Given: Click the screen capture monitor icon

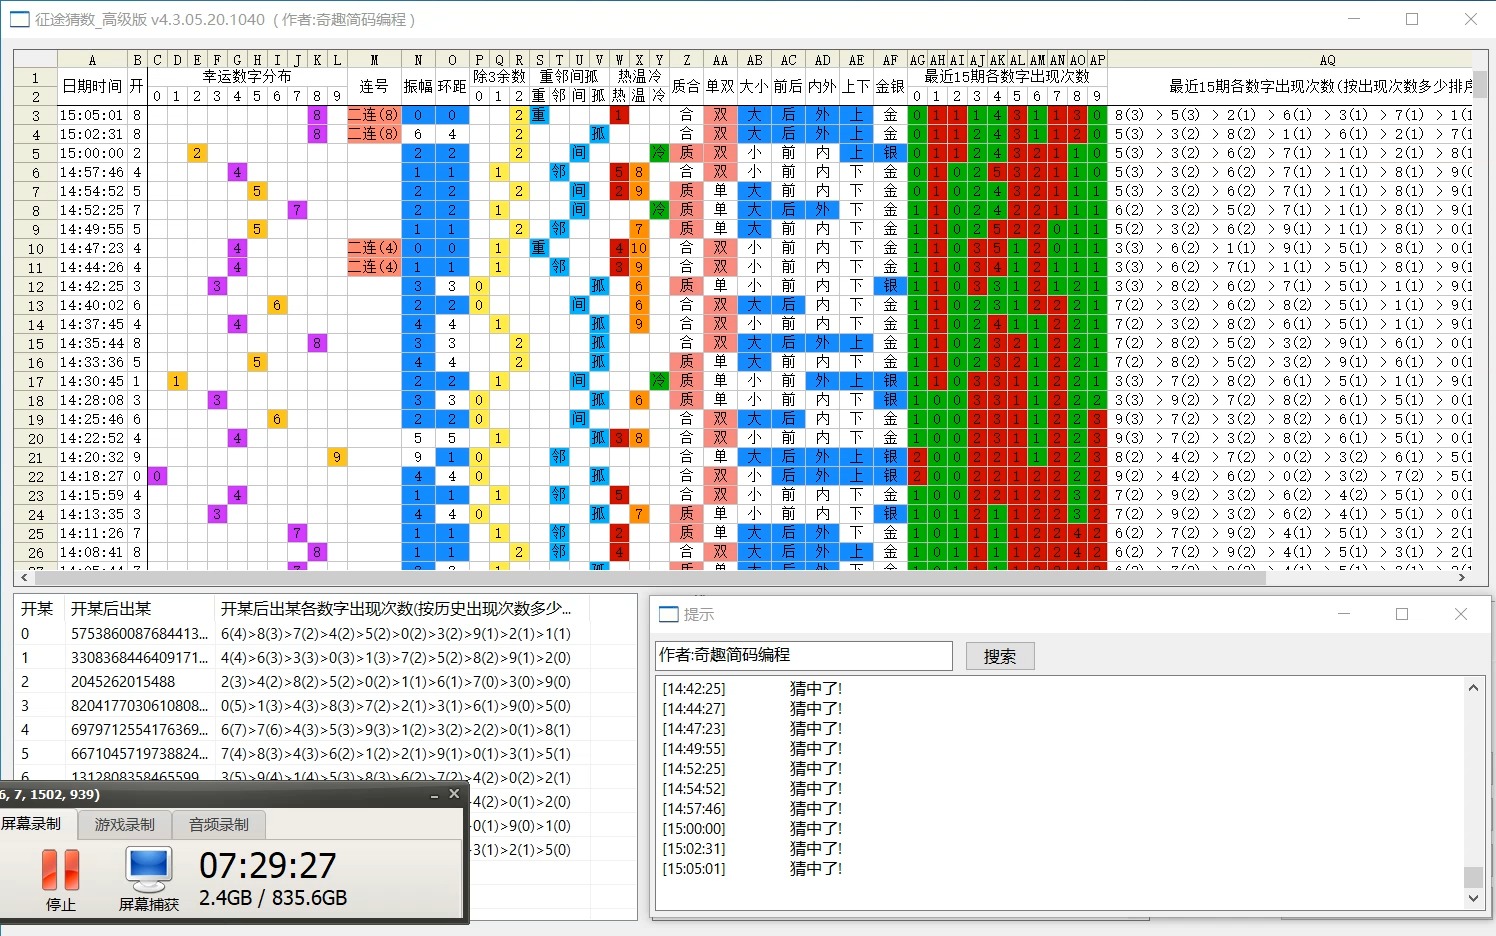Looking at the screenshot, I should [149, 869].
